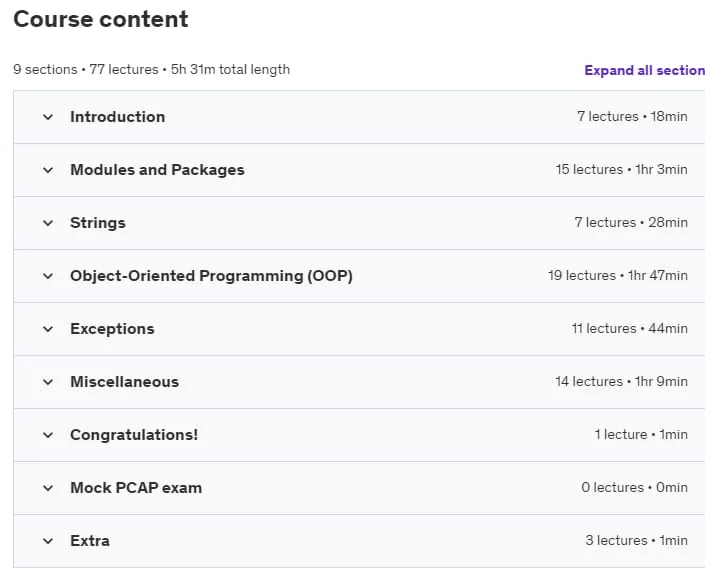Expand the Miscellaneous section chevron

[48, 382]
